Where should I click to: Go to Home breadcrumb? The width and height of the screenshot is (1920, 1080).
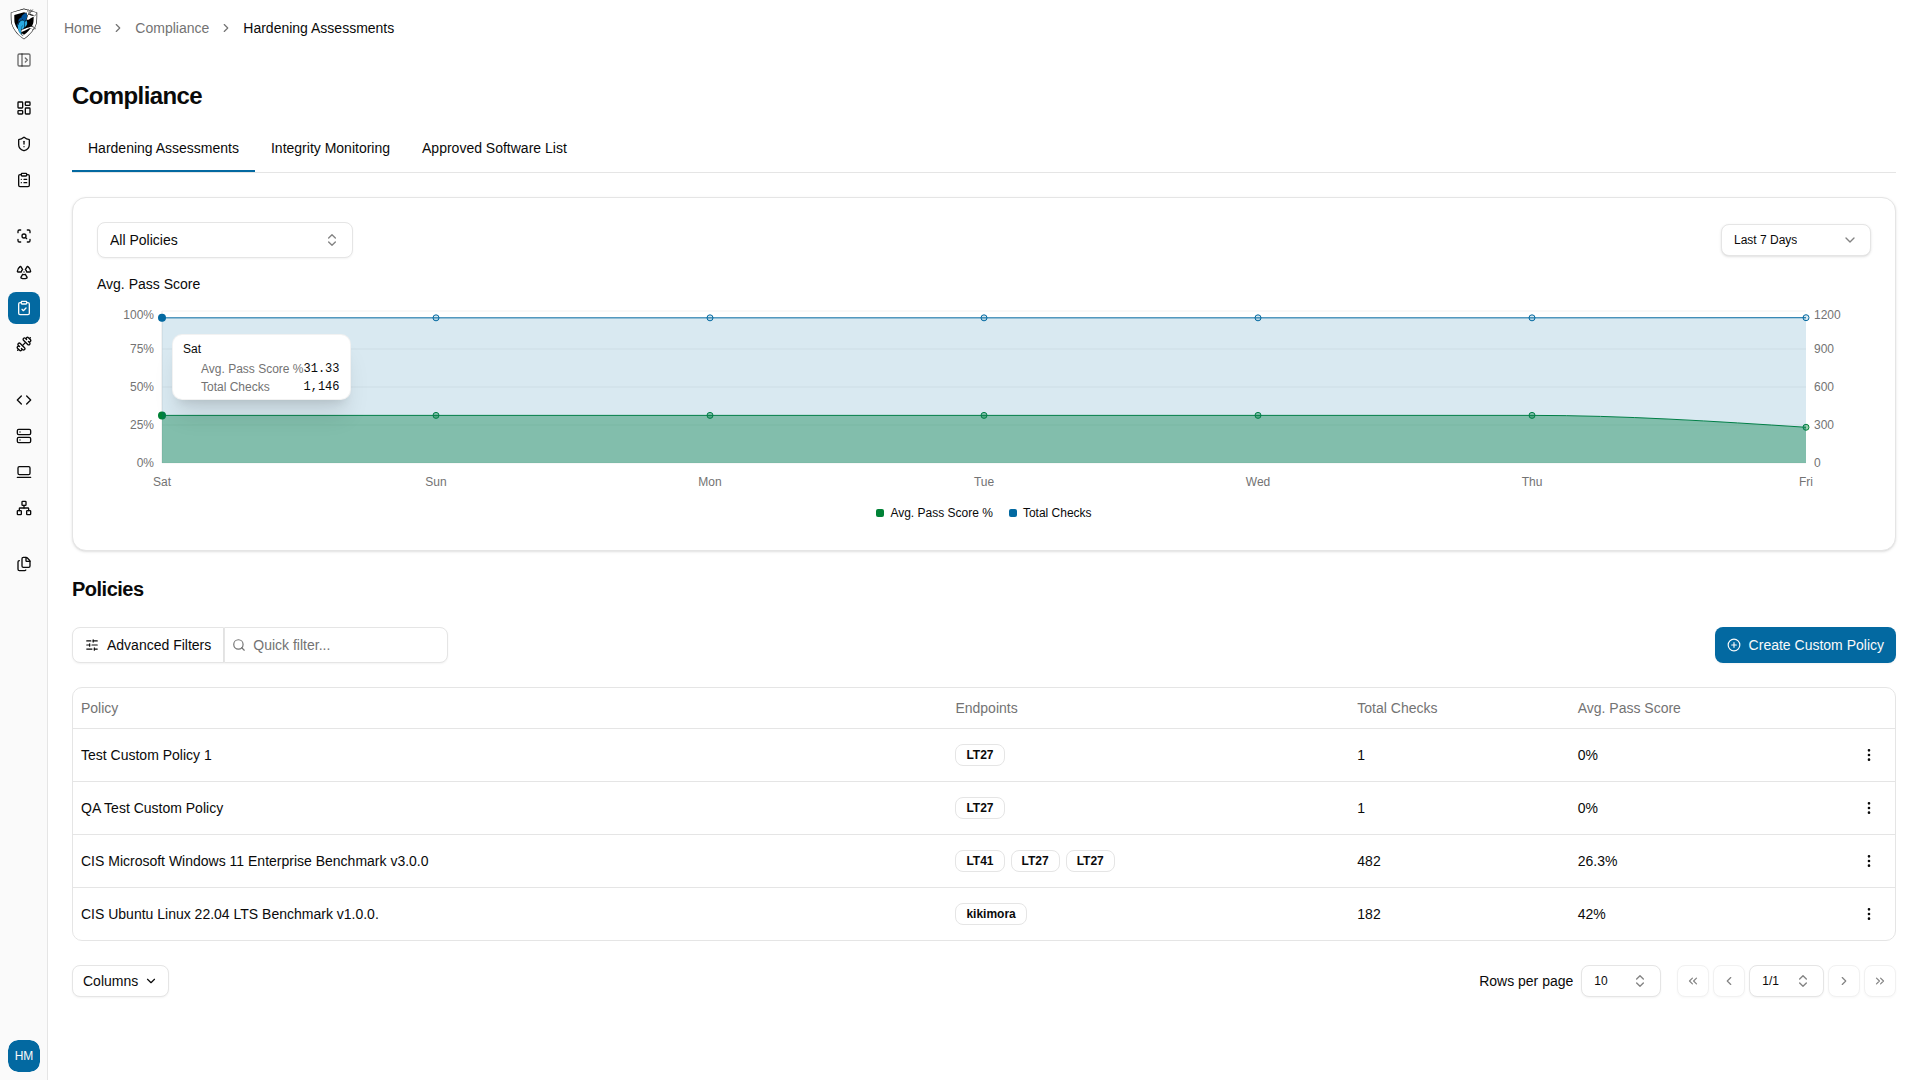click(x=82, y=28)
